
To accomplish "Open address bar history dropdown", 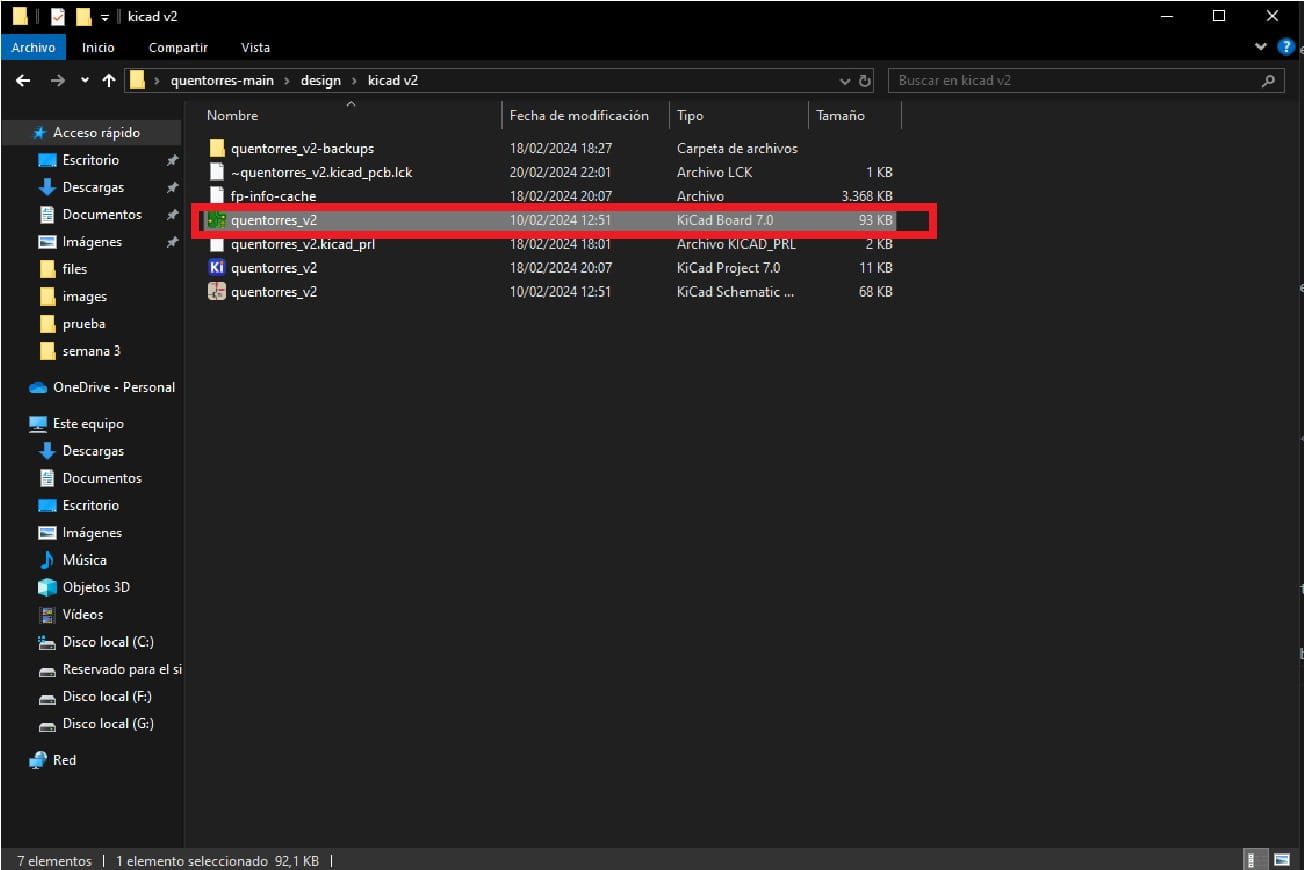I will pos(846,81).
